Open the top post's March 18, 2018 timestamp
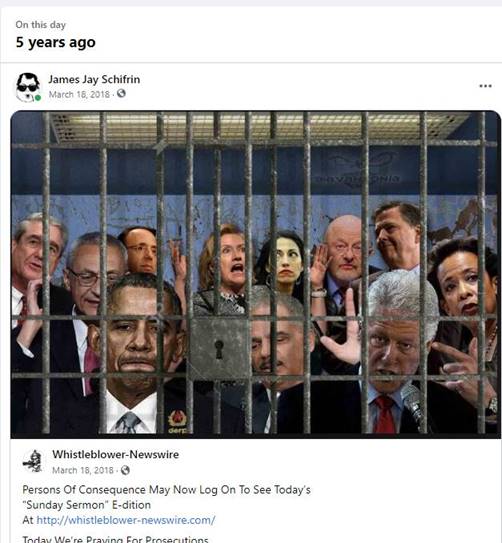This screenshot has height=543, width=502. coord(79,94)
